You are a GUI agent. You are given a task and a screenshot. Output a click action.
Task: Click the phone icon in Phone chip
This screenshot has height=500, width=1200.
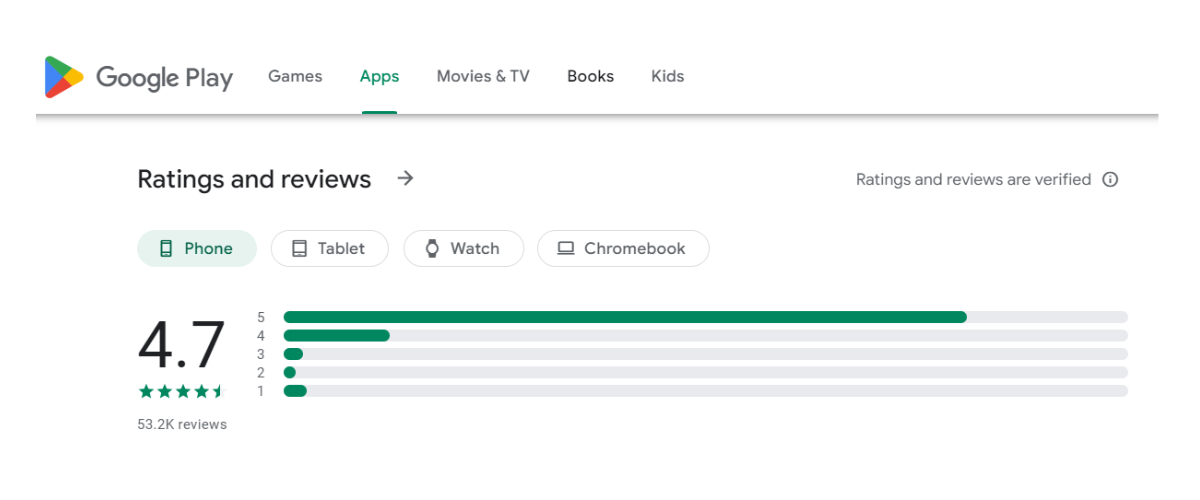166,249
